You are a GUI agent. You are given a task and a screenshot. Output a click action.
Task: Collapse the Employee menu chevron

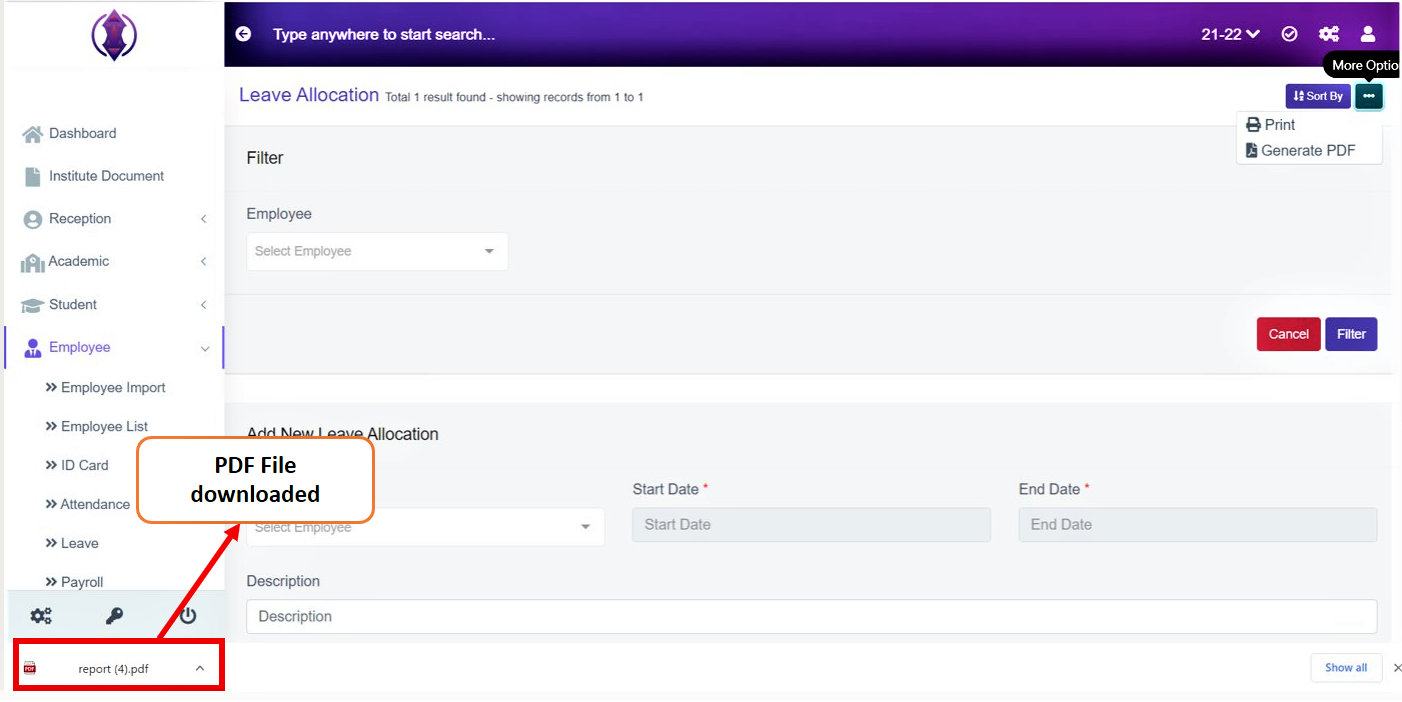coord(205,349)
